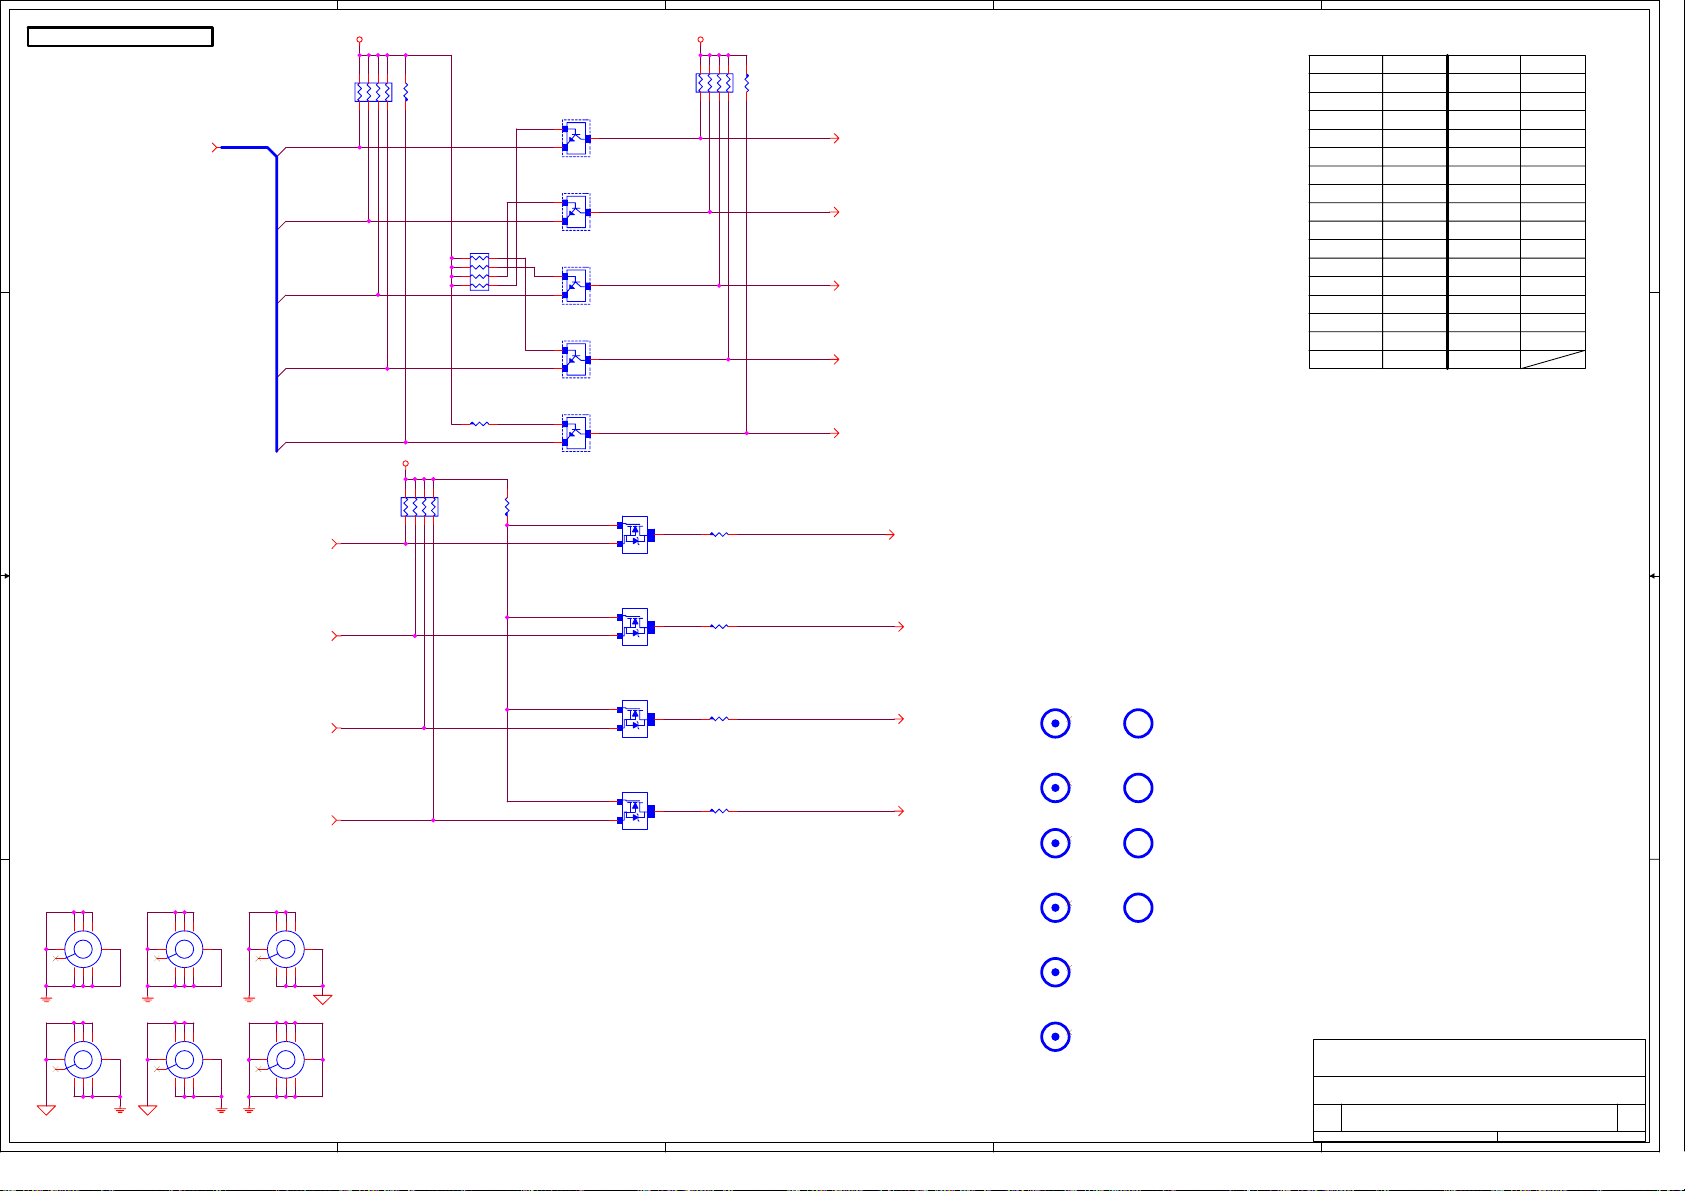
Task: Select the topmost transistor symbol
Action: pyautogui.click(x=576, y=138)
